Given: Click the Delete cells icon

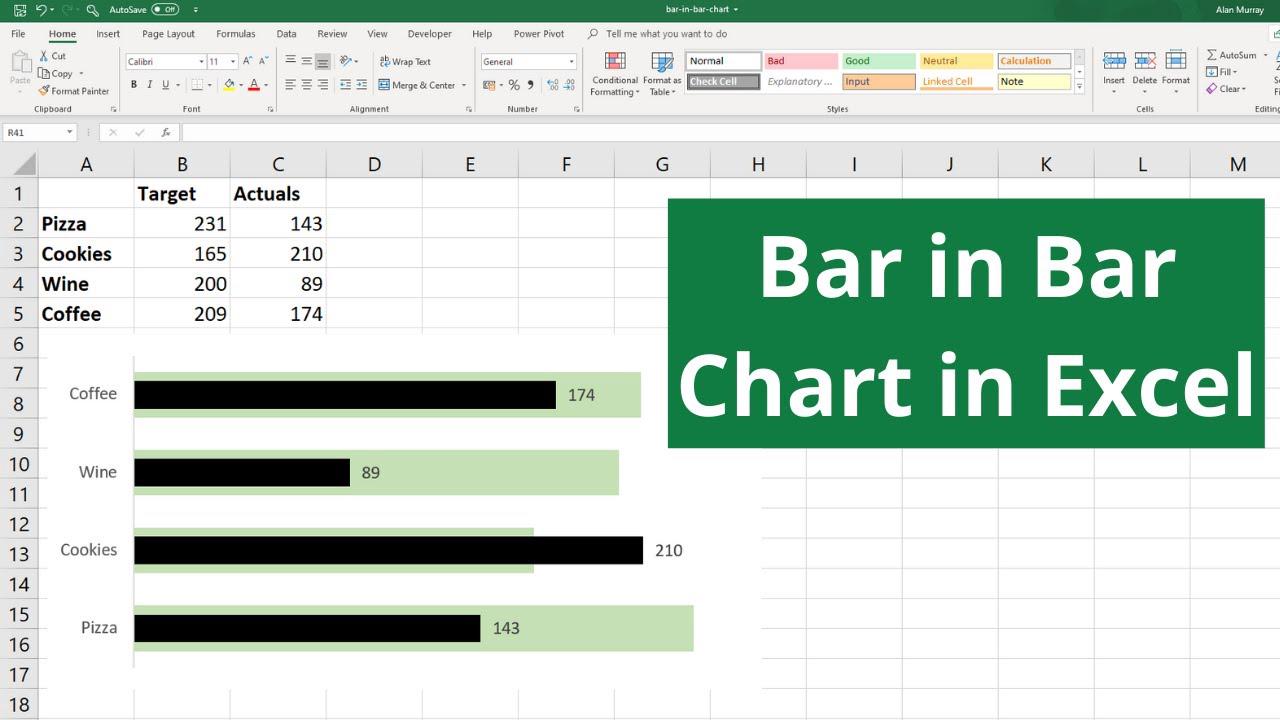Looking at the screenshot, I should 1145,61.
